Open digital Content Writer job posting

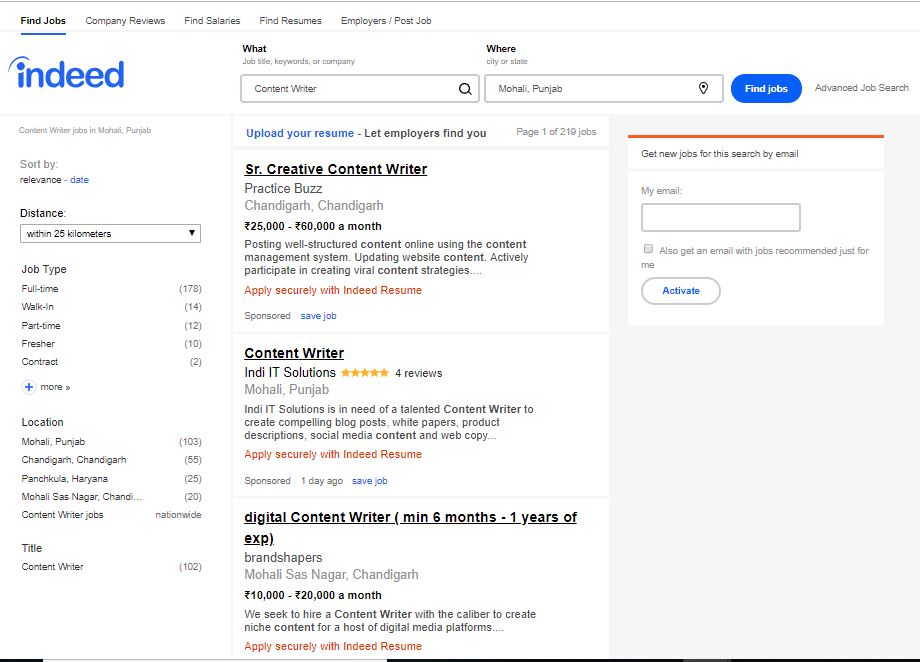pyautogui.click(x=410, y=527)
